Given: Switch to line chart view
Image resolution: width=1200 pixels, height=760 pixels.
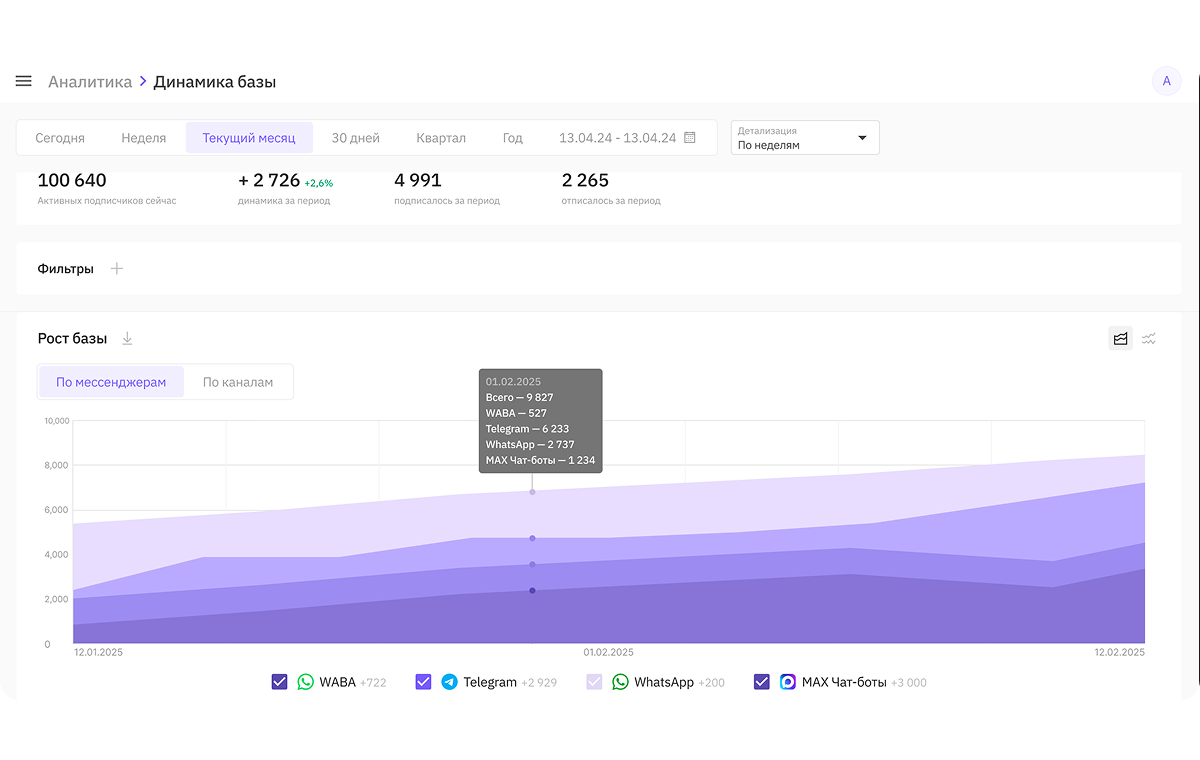Looking at the screenshot, I should pos(1149,339).
